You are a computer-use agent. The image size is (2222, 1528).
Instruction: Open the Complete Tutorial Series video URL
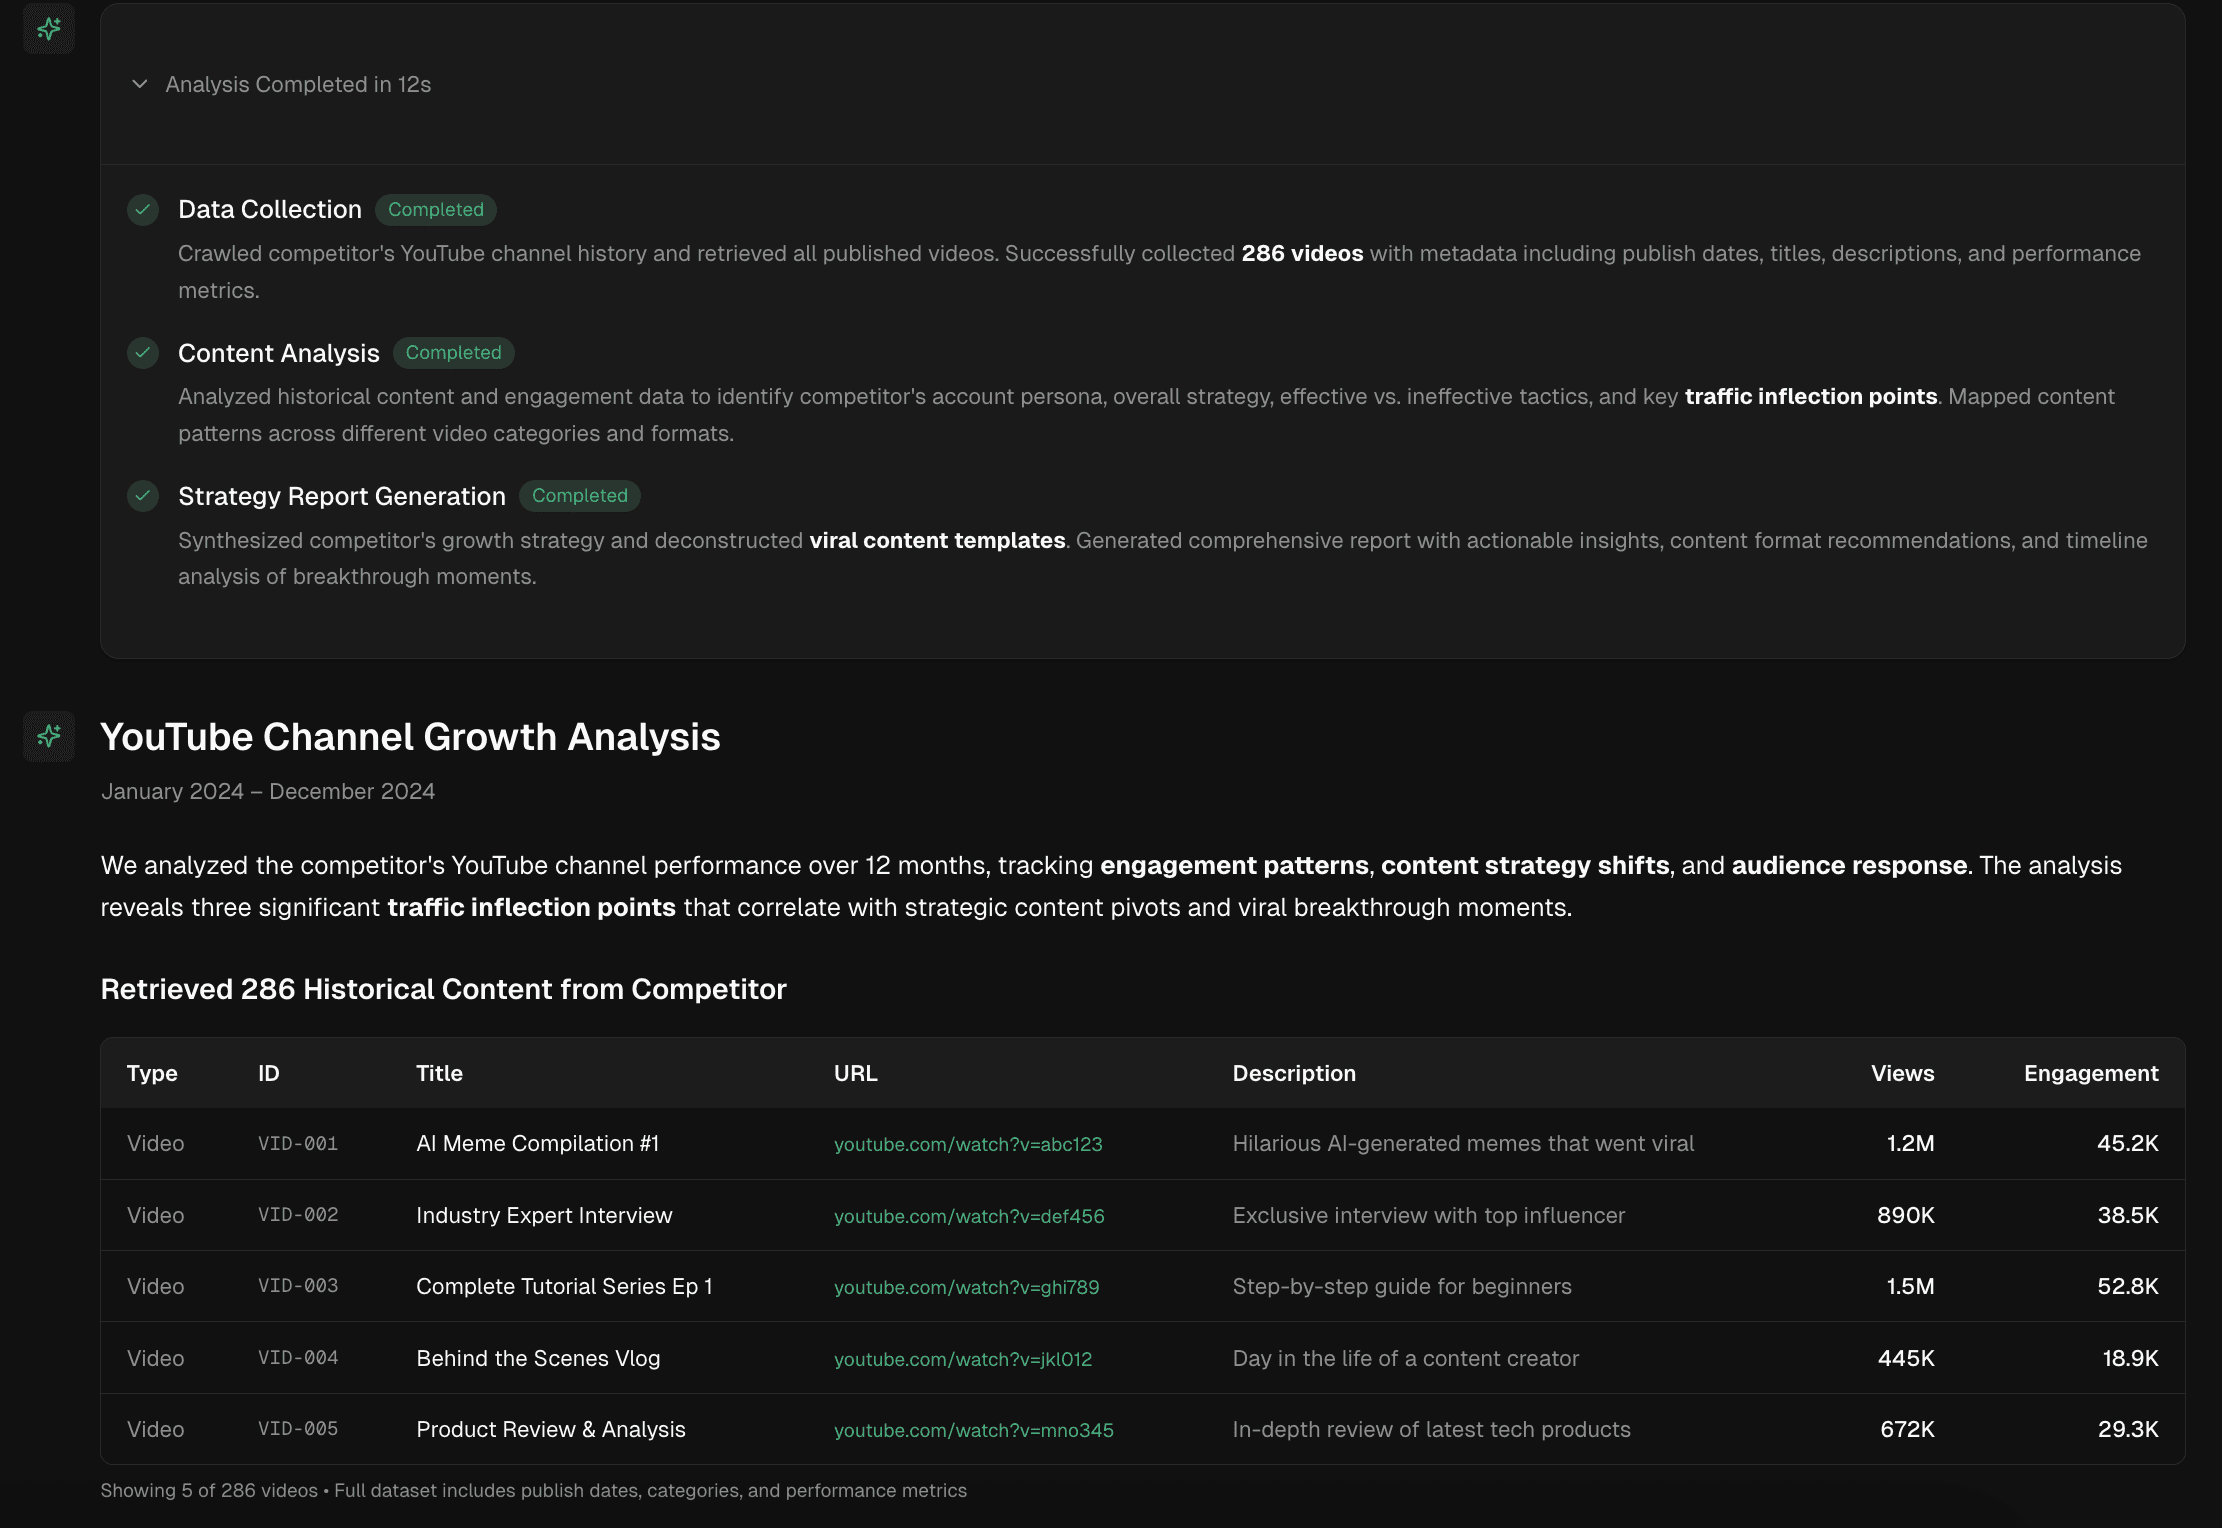pyautogui.click(x=966, y=1287)
